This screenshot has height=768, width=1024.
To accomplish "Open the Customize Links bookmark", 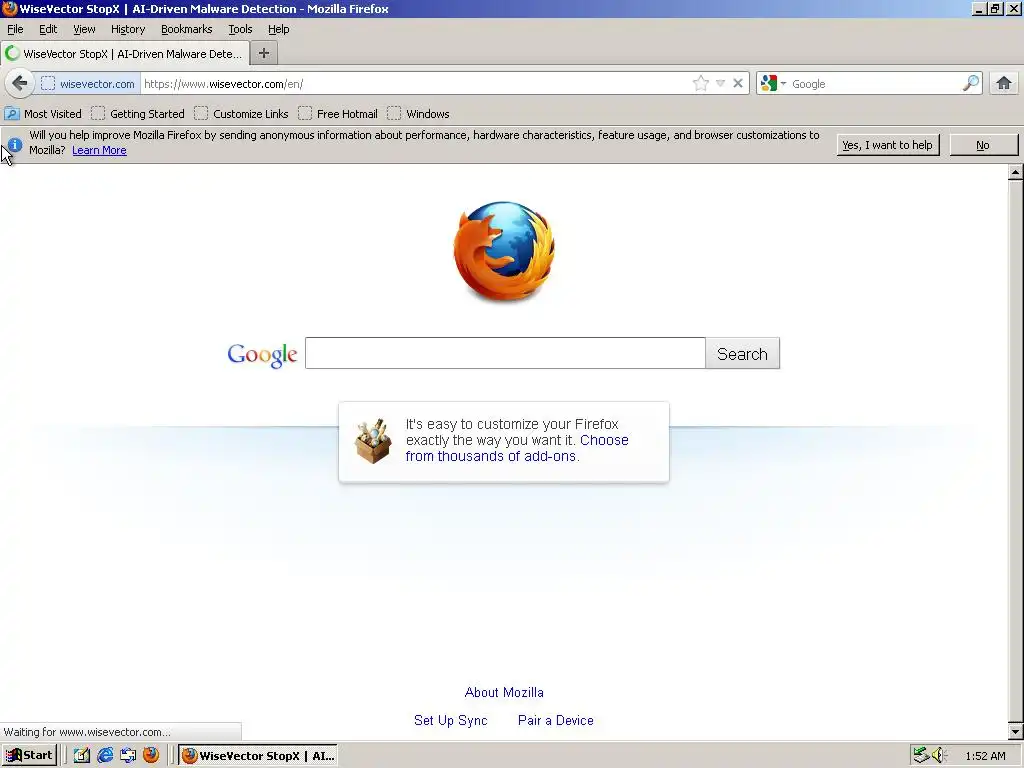I will point(241,114).
